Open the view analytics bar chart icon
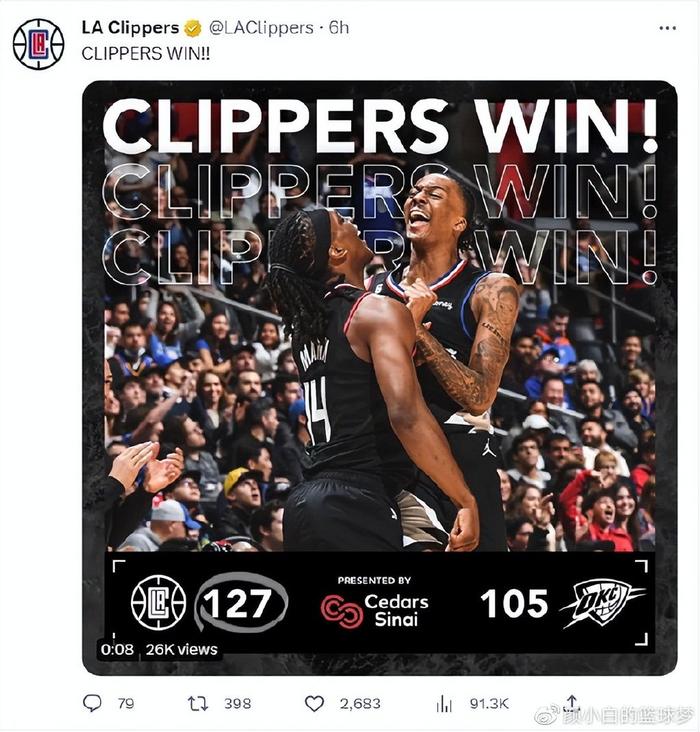 tap(444, 704)
